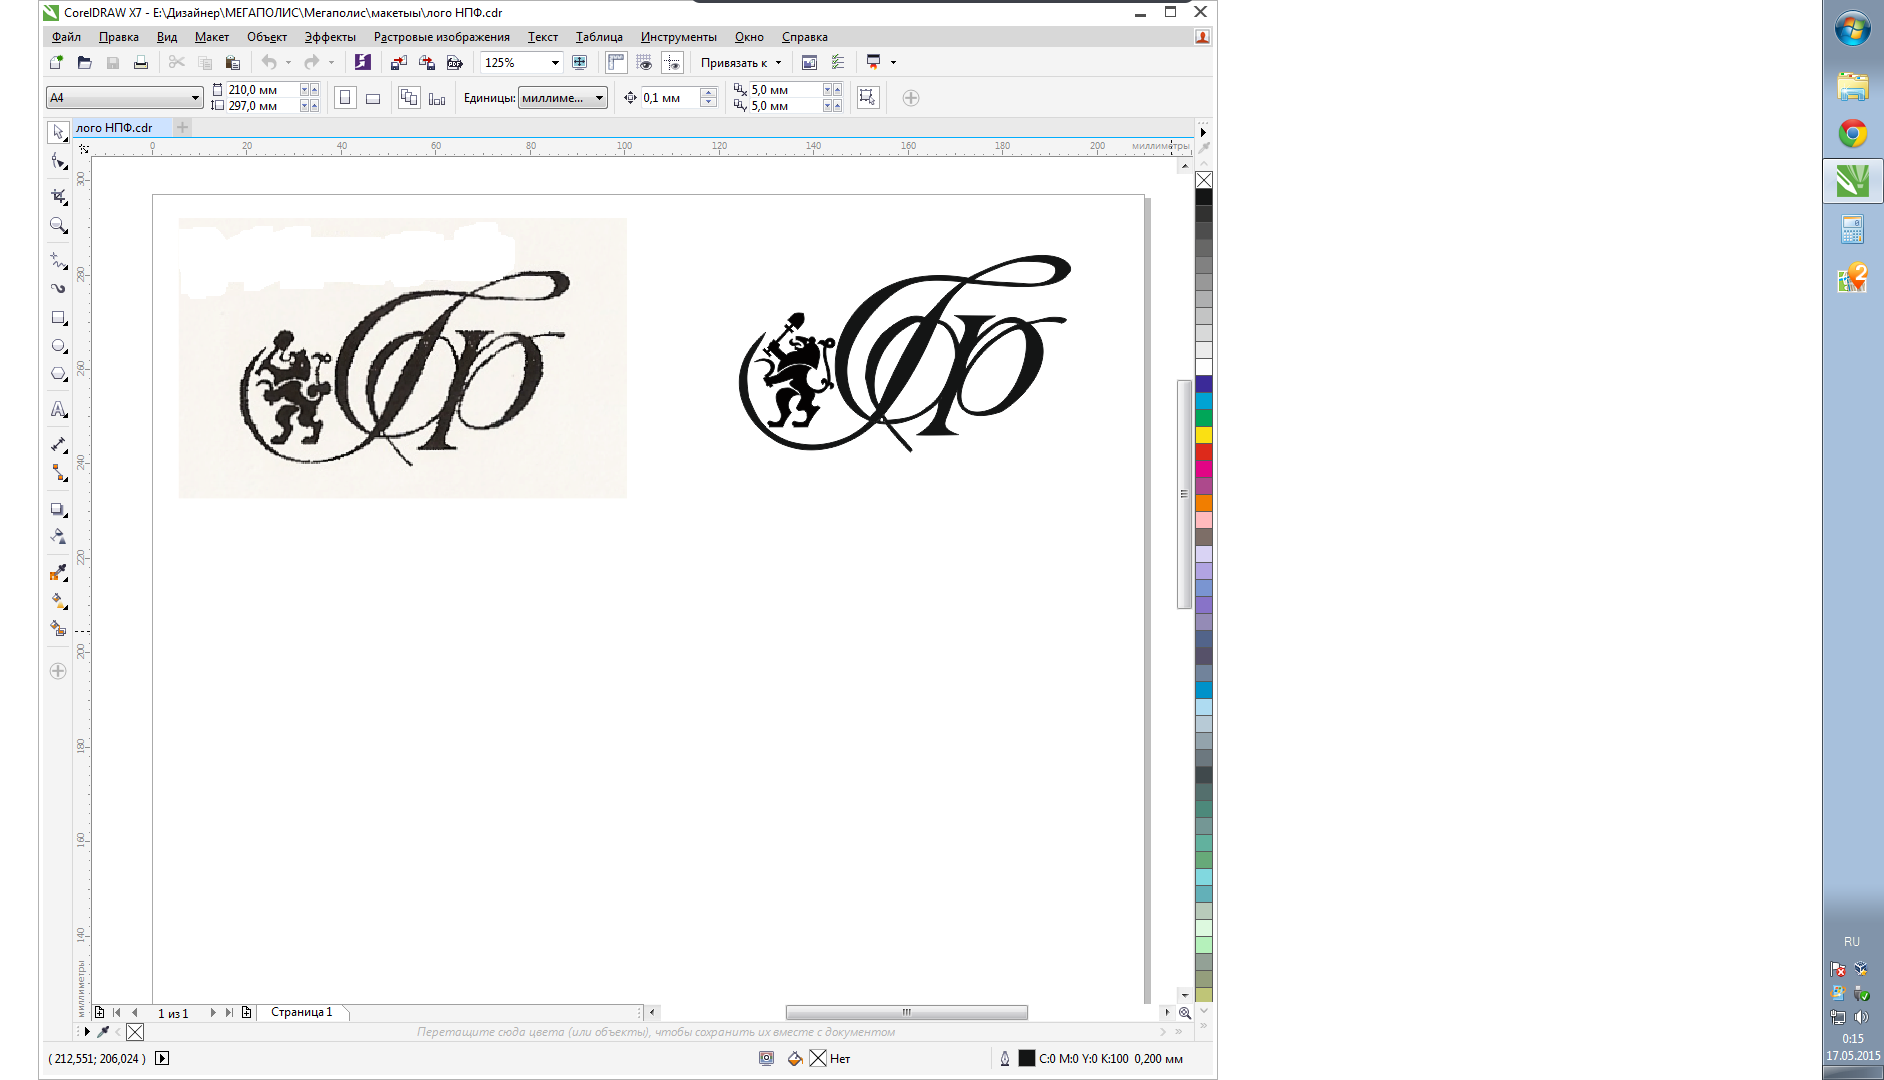Open the Правка menu

(119, 37)
